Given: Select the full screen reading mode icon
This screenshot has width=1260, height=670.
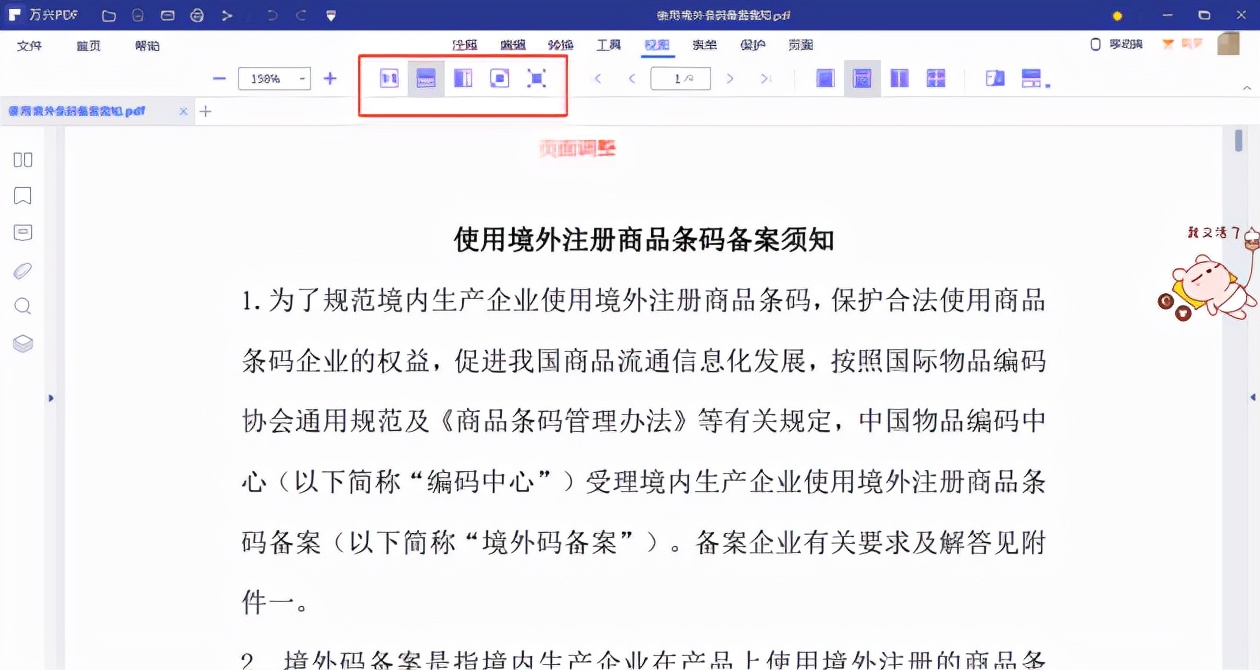Looking at the screenshot, I should click(x=537, y=77).
